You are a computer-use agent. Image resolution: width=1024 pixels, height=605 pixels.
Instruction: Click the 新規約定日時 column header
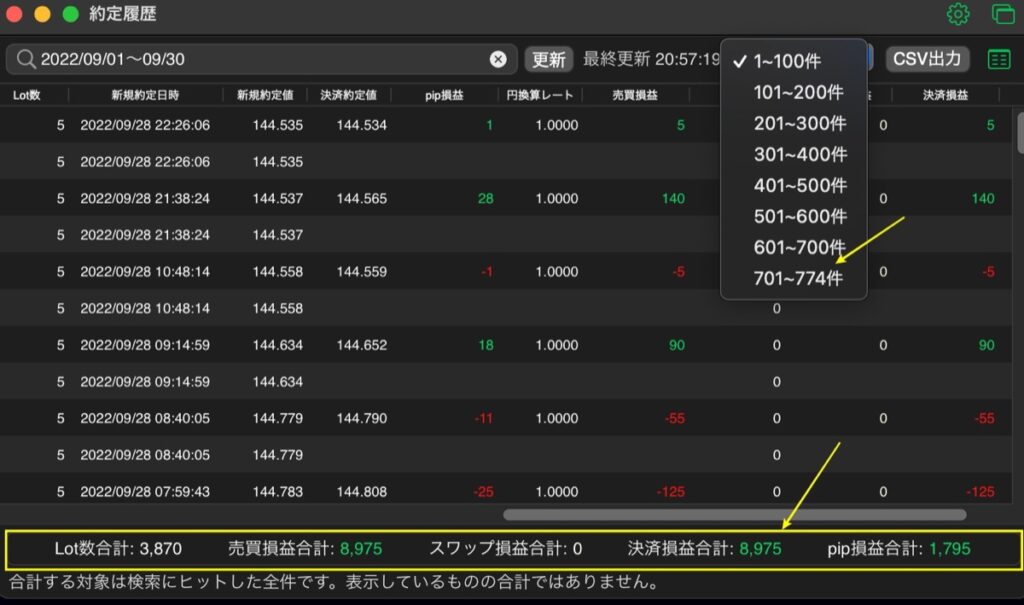pyautogui.click(x=145, y=95)
